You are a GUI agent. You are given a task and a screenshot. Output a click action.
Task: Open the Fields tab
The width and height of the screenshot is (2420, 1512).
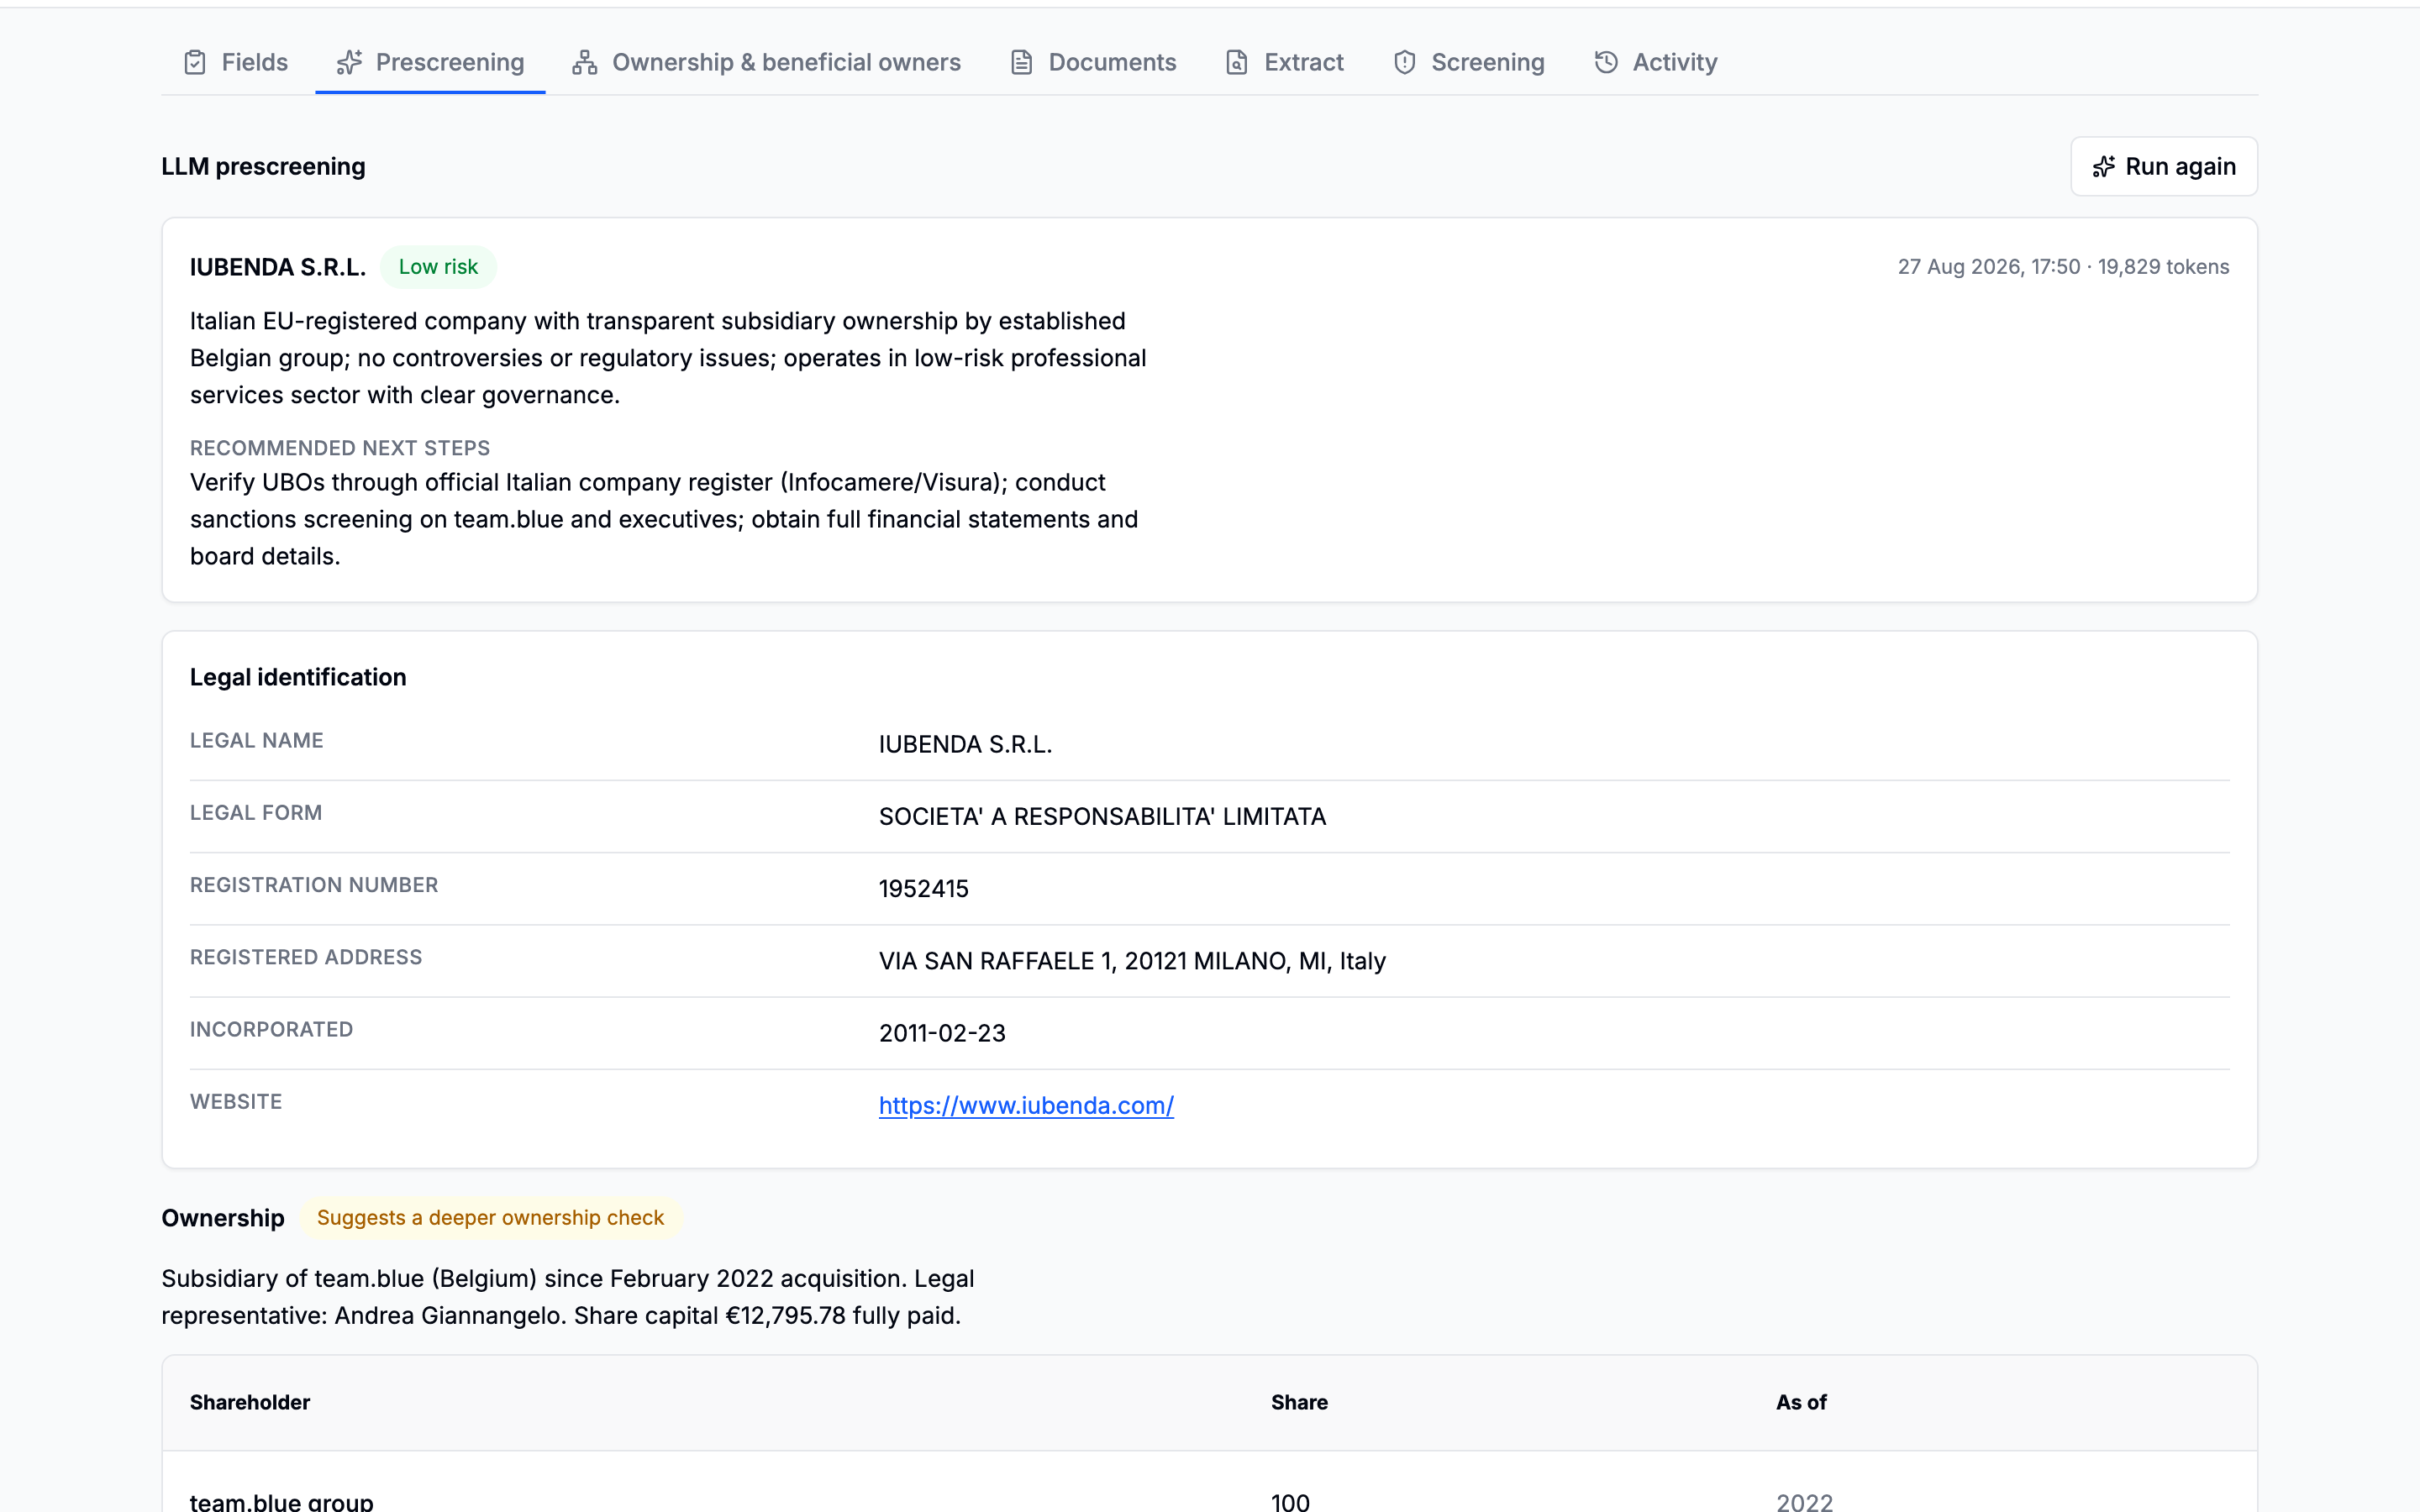click(x=236, y=62)
